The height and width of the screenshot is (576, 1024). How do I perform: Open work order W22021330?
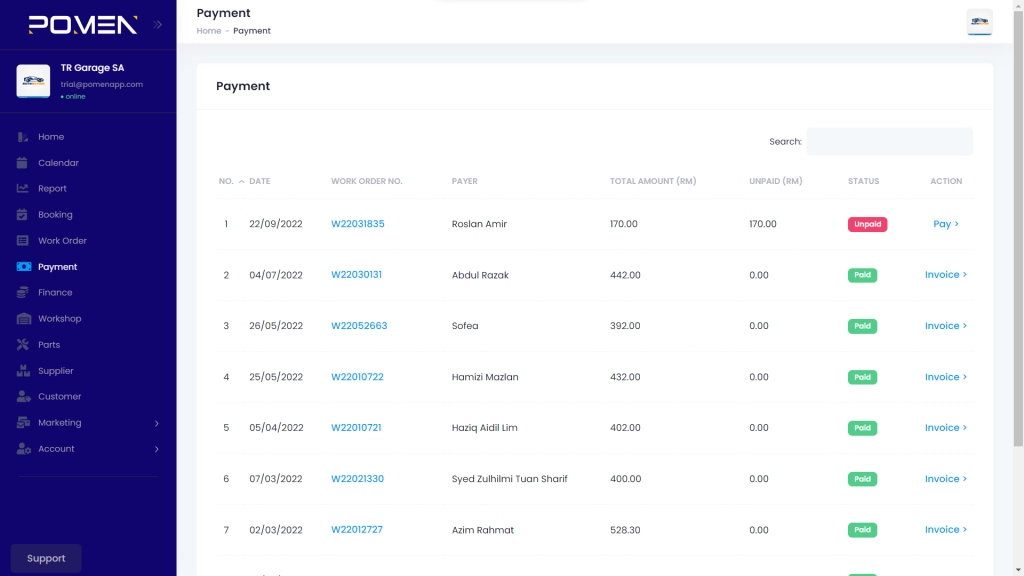357,479
